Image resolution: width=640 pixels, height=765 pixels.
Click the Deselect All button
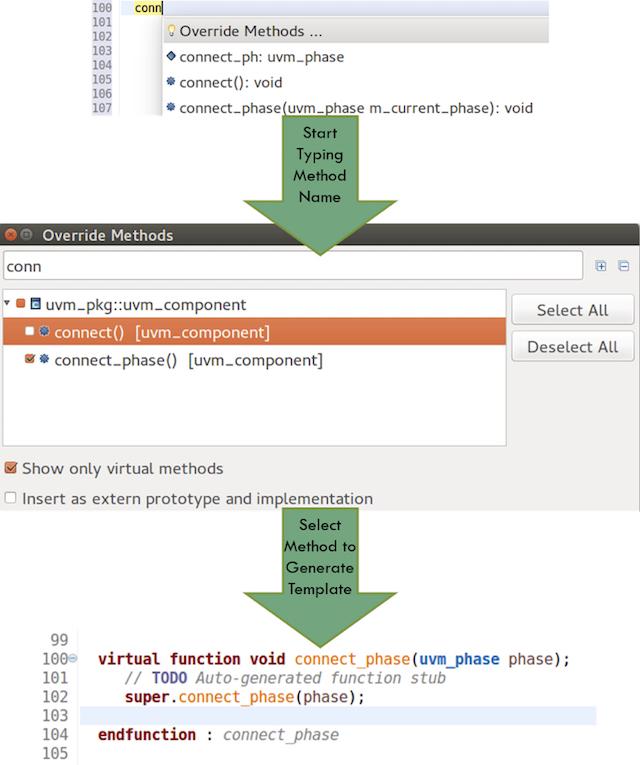572,346
